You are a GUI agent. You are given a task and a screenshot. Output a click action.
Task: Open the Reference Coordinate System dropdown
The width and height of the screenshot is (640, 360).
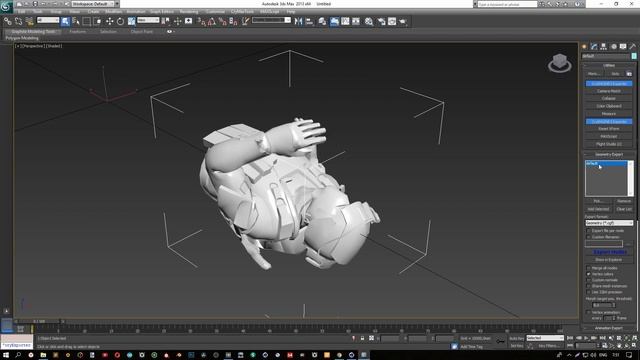[x=148, y=20]
